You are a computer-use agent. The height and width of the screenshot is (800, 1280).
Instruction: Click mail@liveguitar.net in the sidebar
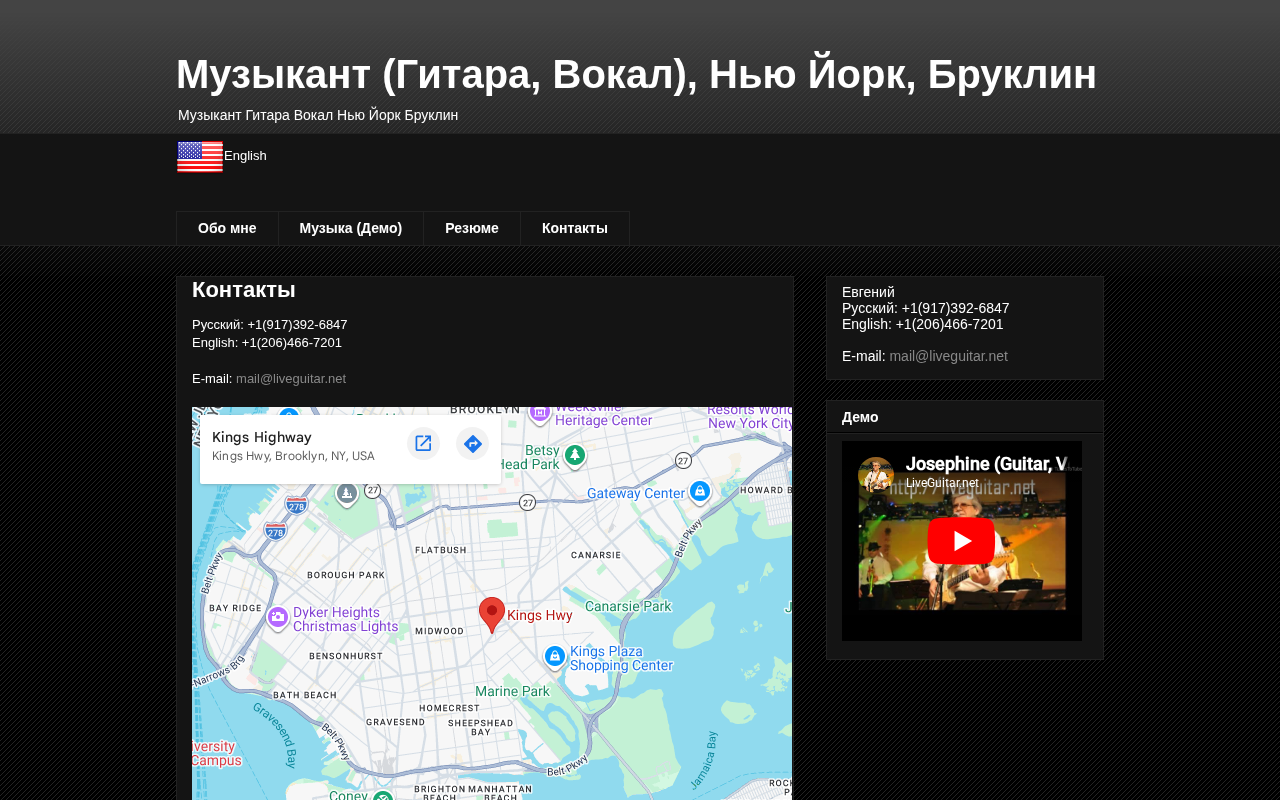(x=949, y=356)
